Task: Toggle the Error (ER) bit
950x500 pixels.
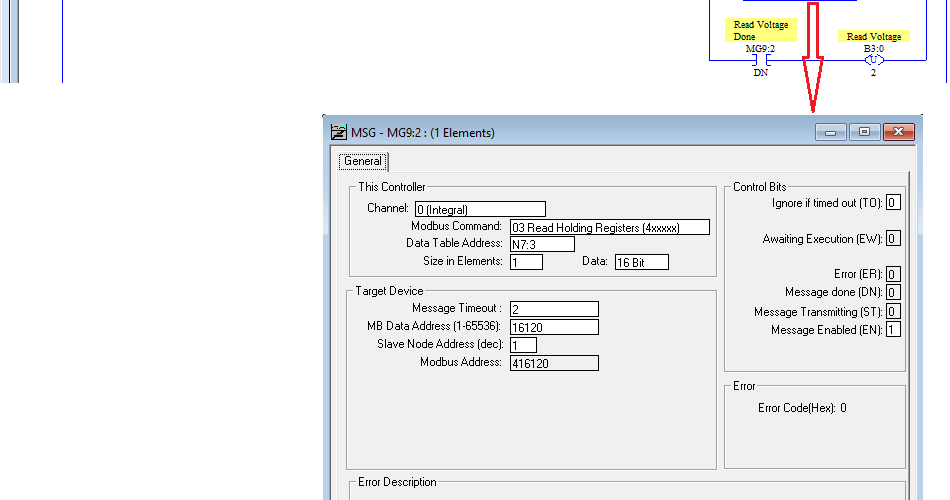Action: 893,274
